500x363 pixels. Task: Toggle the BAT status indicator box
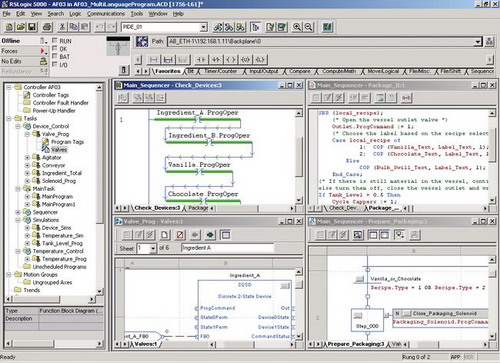[55, 56]
